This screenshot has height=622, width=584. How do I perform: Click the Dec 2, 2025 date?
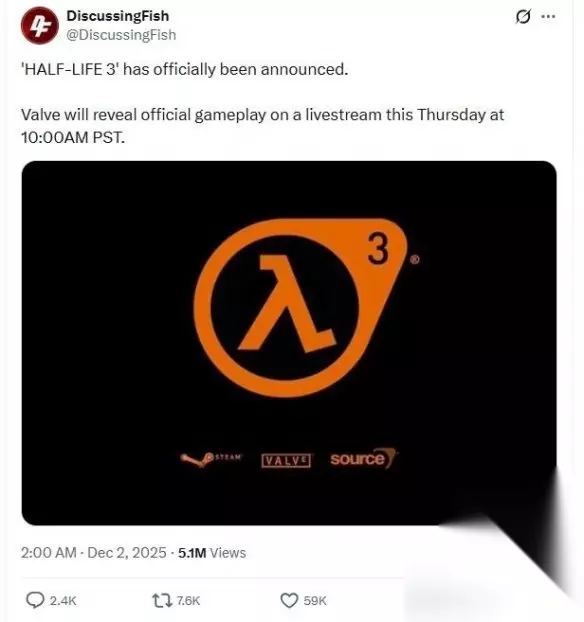(x=127, y=553)
